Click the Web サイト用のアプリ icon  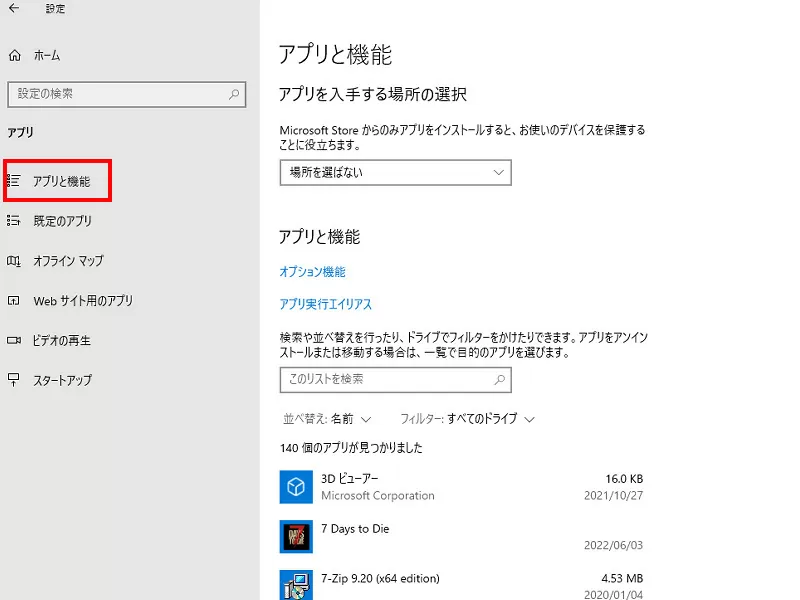coord(14,301)
